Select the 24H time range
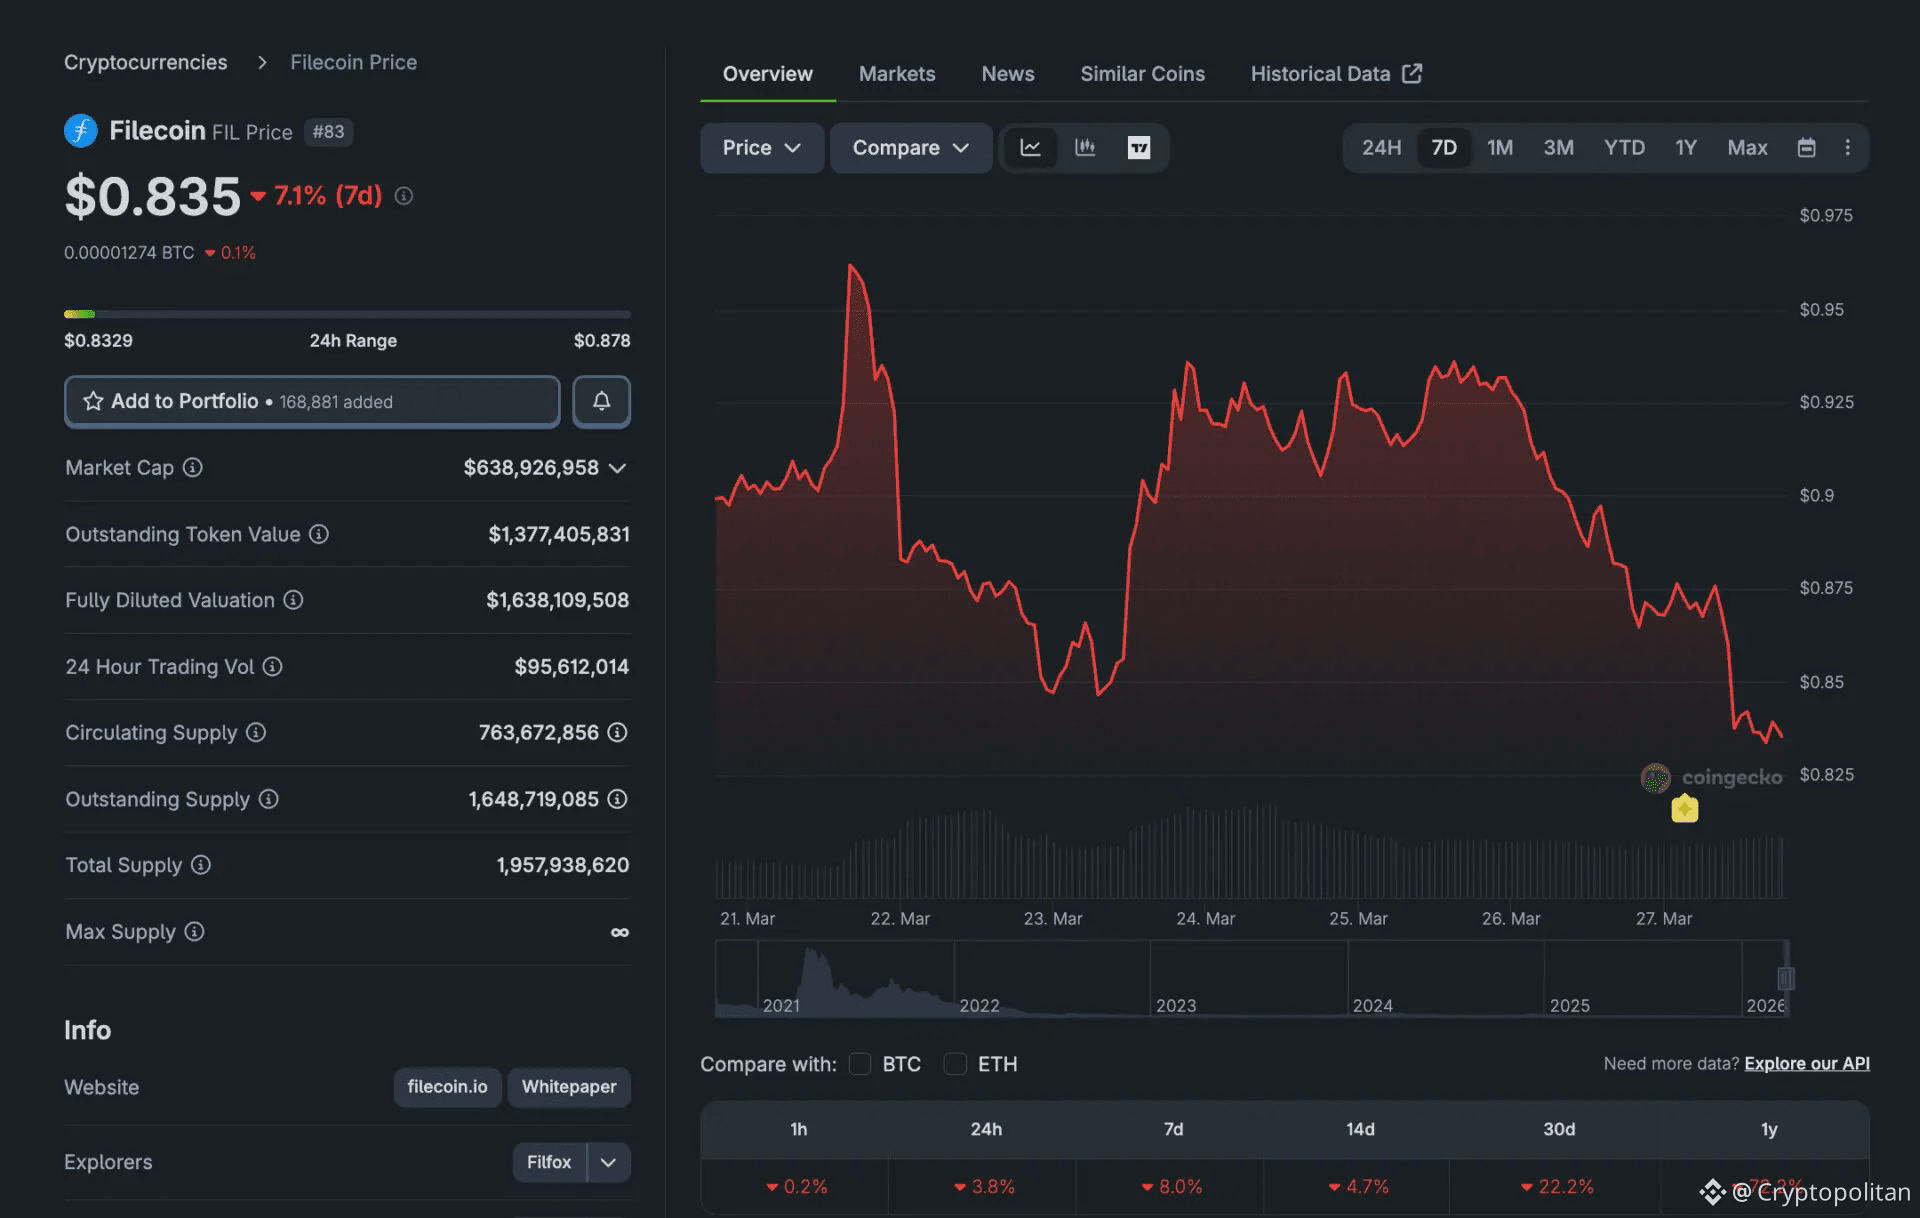The width and height of the screenshot is (1920, 1218). point(1381,148)
